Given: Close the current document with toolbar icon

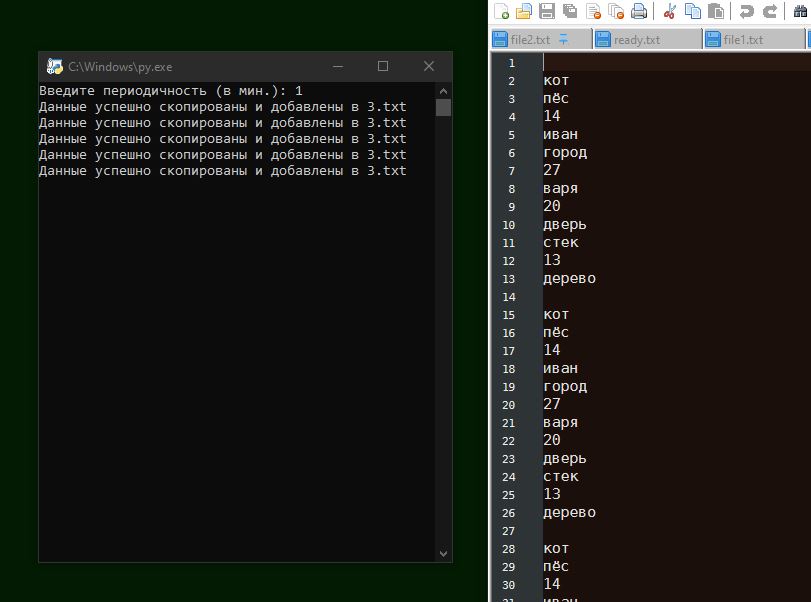Looking at the screenshot, I should (594, 11).
